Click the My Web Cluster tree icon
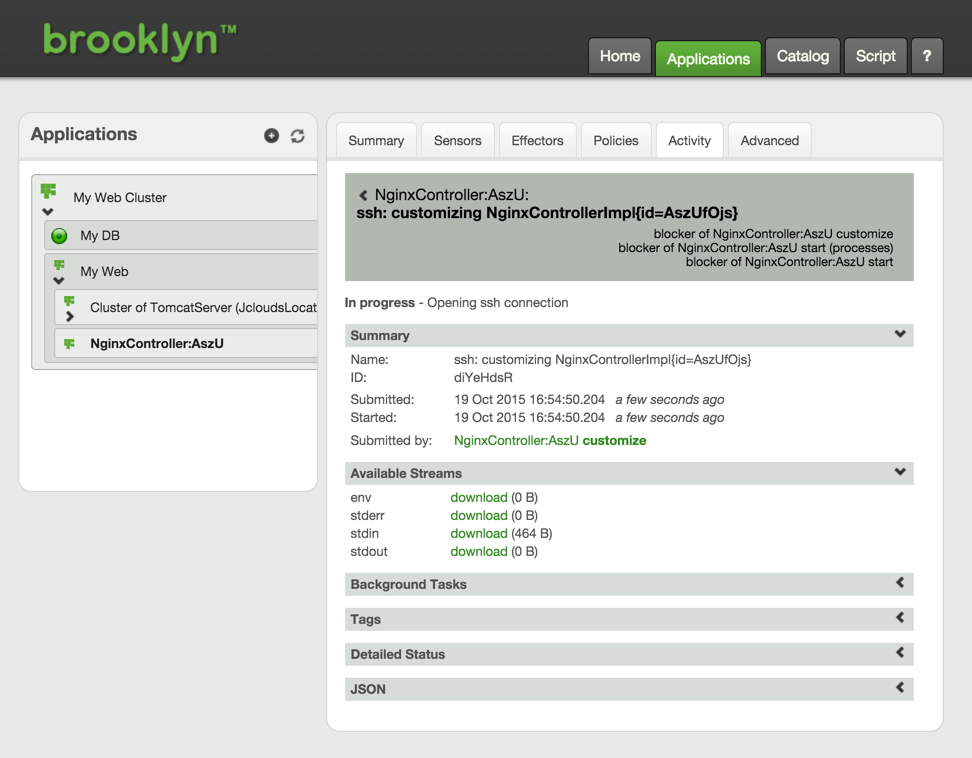 (x=48, y=190)
